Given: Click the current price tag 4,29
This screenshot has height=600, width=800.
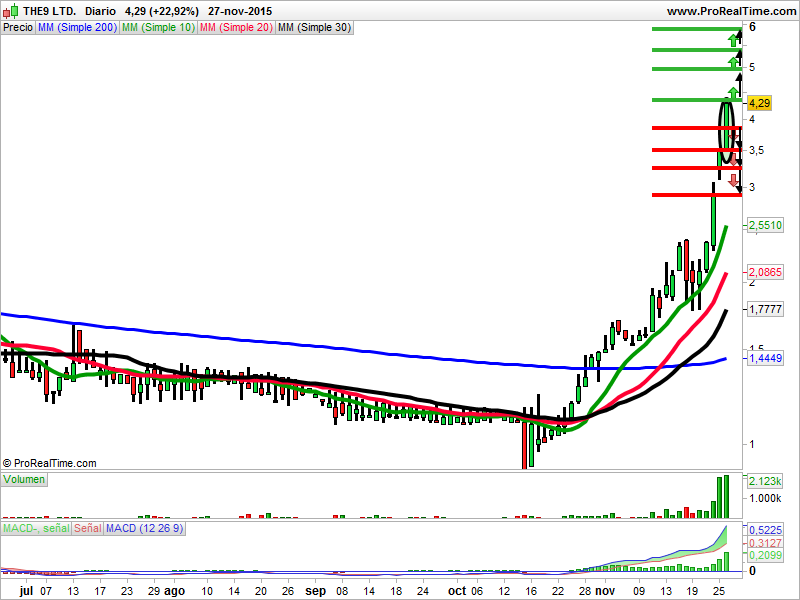Looking at the screenshot, I should (x=759, y=103).
